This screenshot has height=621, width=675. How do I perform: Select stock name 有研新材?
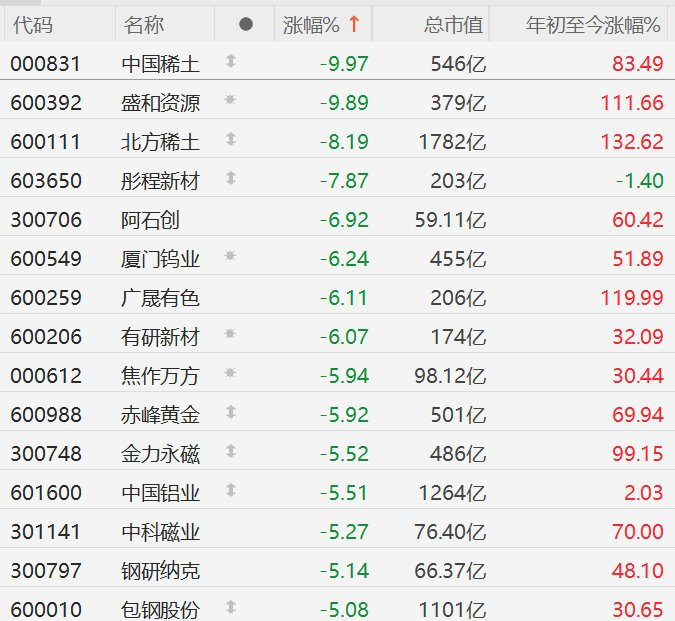point(161,337)
